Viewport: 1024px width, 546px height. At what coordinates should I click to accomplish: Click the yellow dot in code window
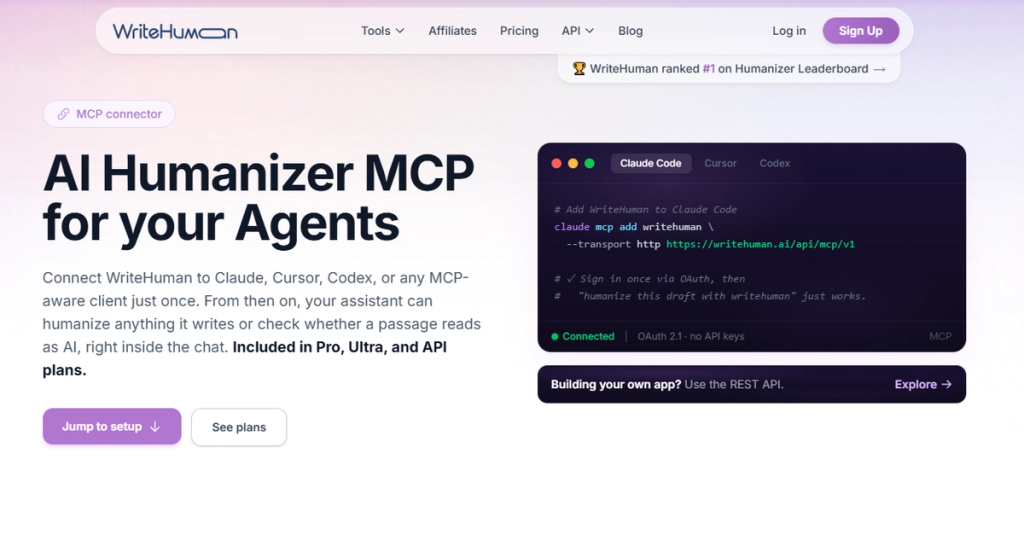(x=573, y=163)
